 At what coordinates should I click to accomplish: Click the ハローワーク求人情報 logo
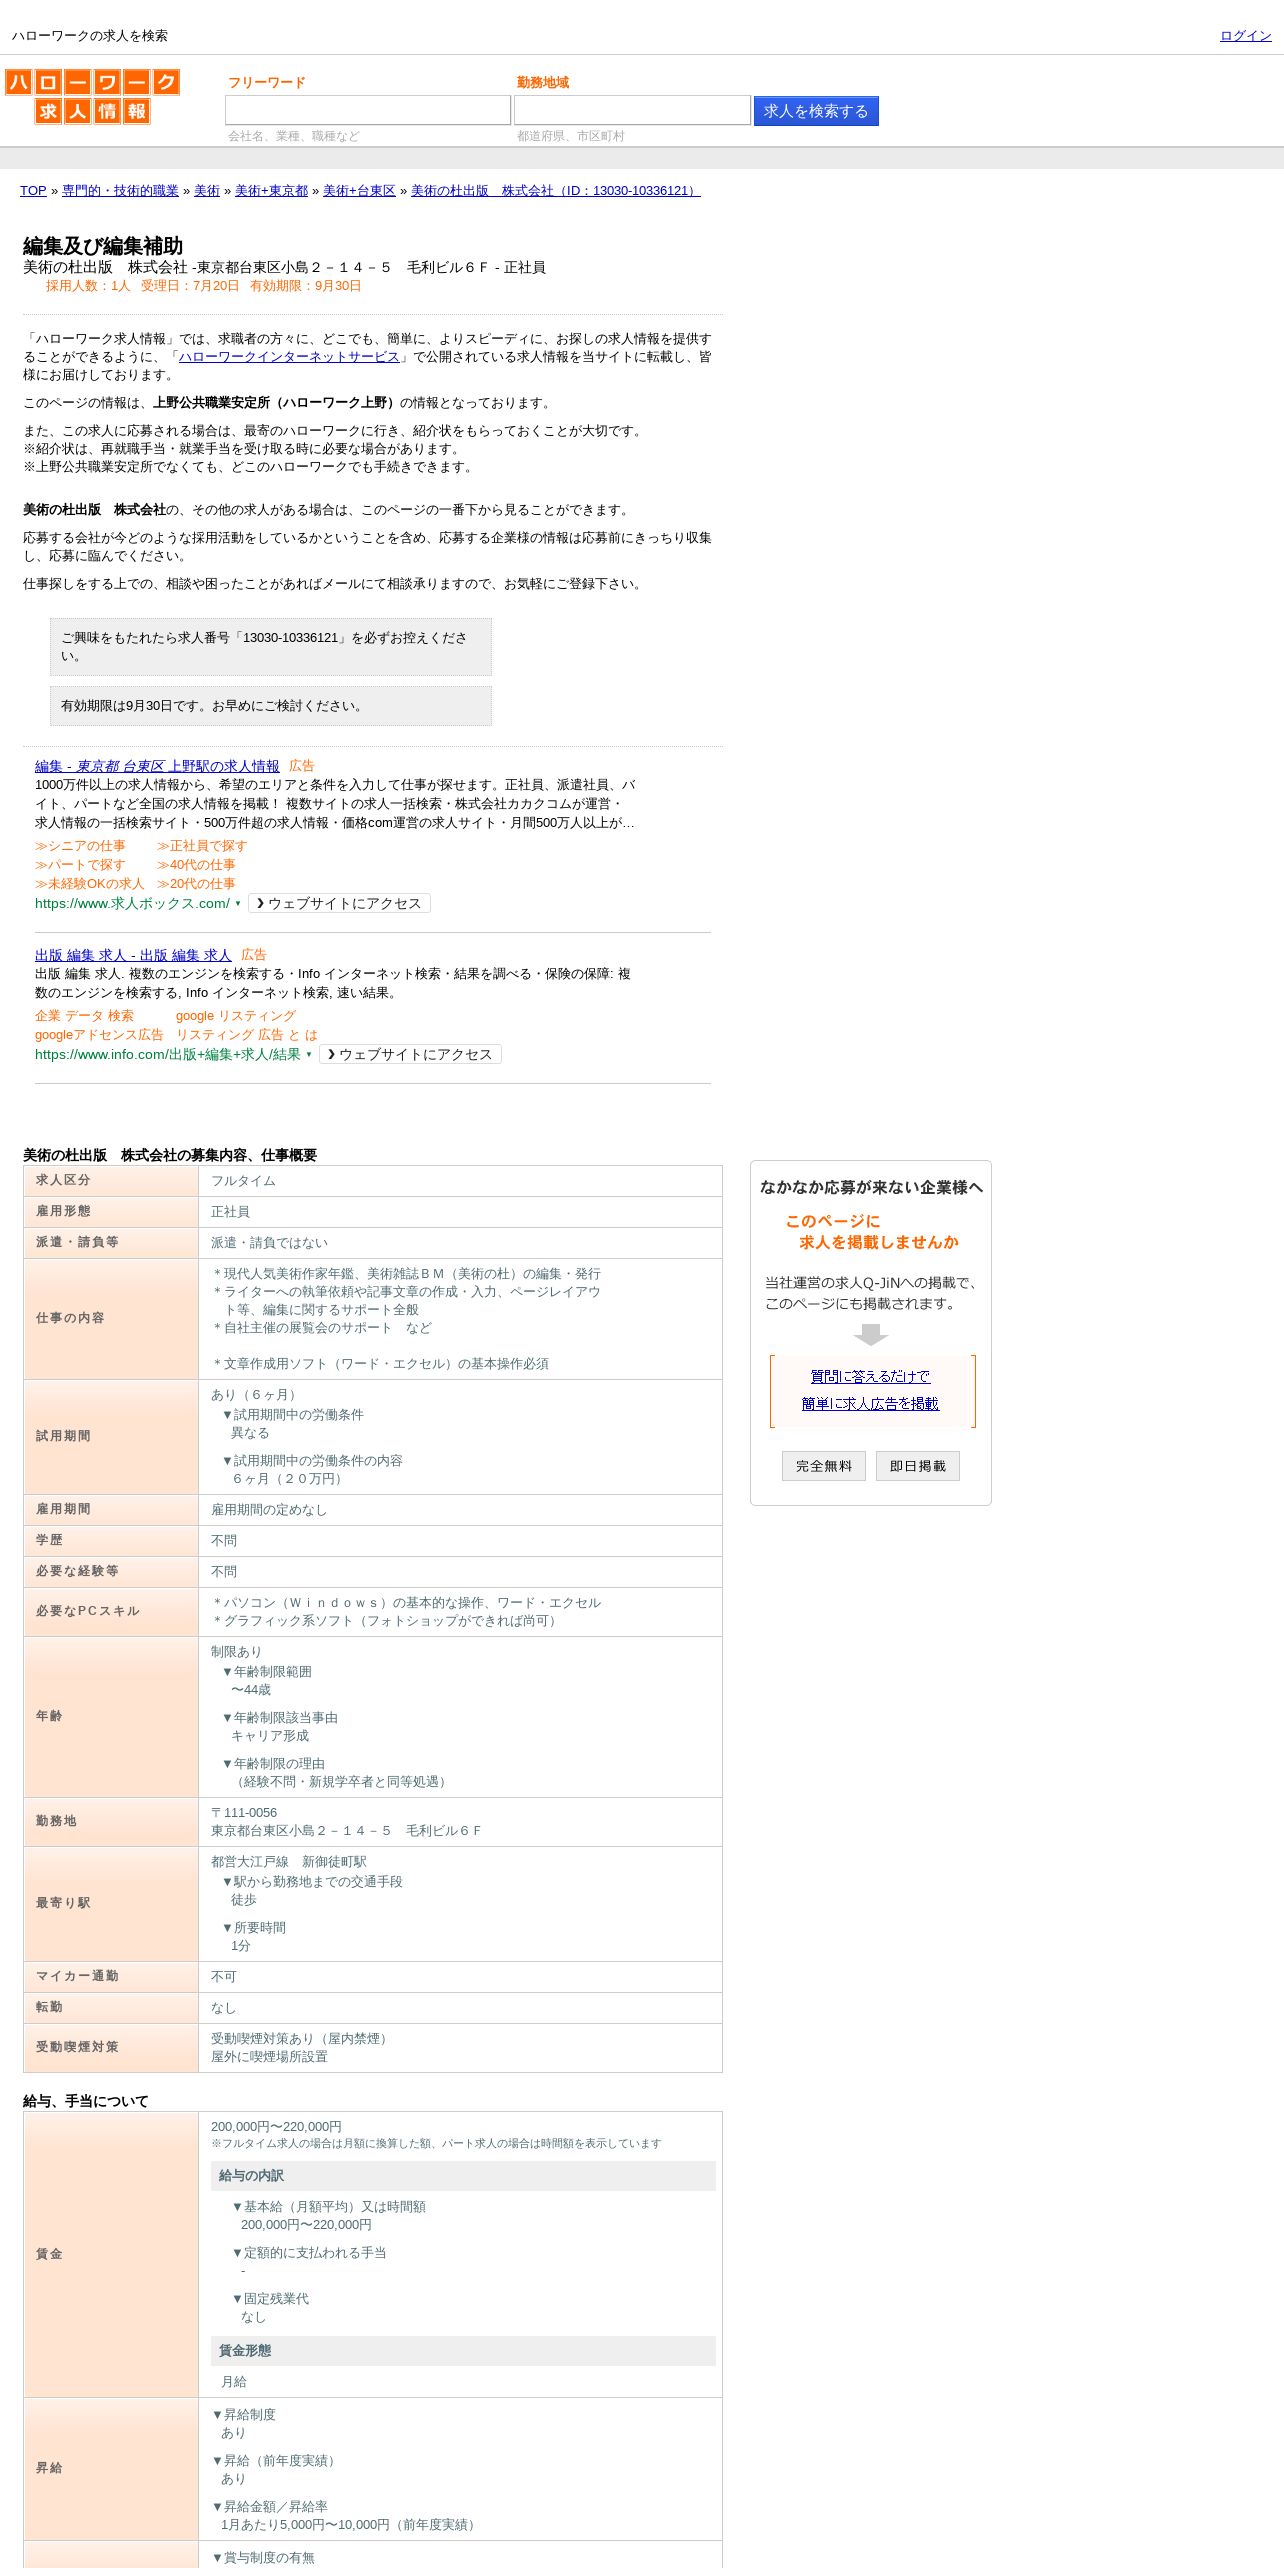coord(92,96)
